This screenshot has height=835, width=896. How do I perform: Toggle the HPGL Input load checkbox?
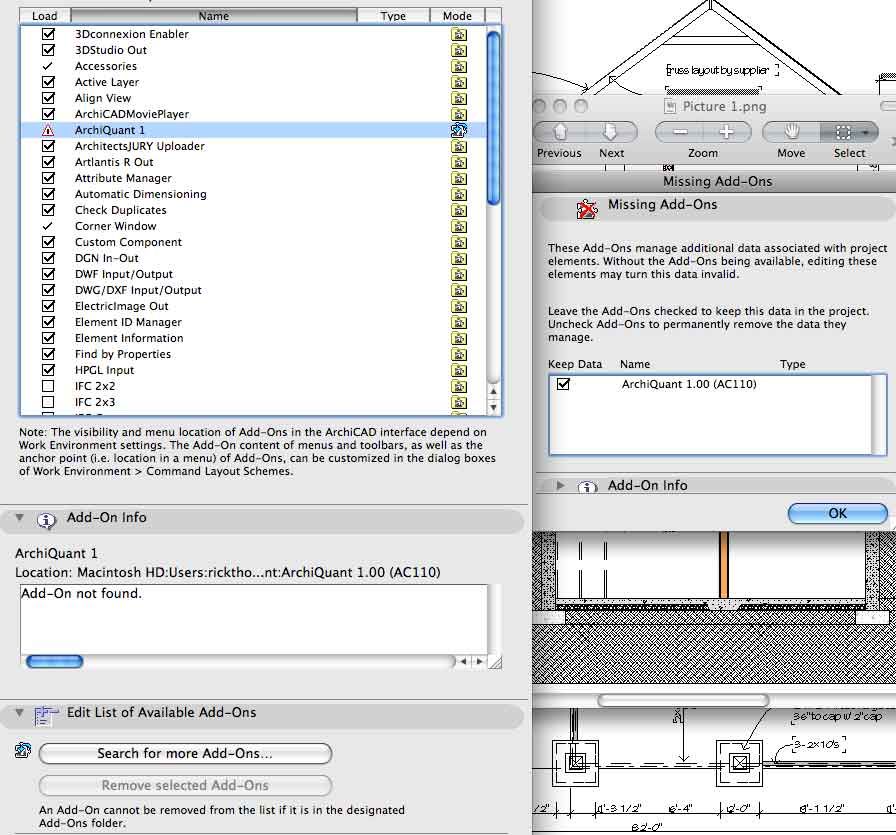click(x=49, y=370)
